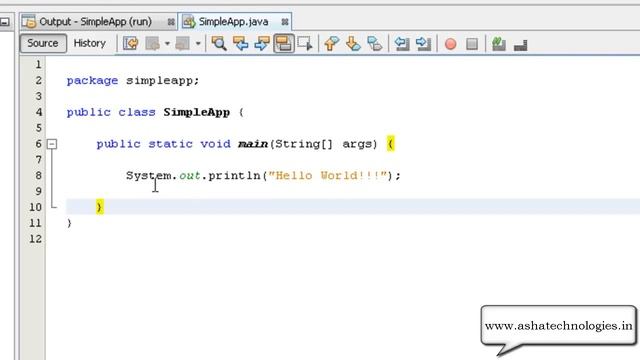Close the SimpleApp.java tab

click(x=285, y=22)
